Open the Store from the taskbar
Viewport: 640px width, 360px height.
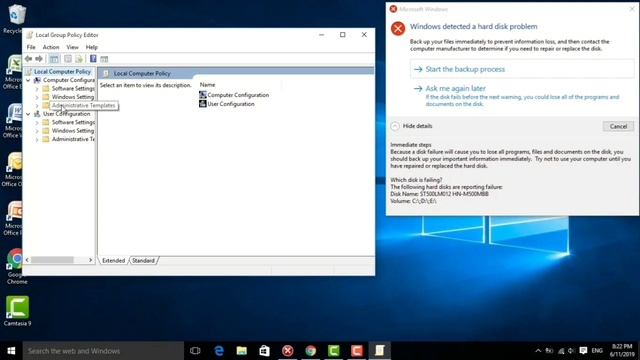coord(264,351)
